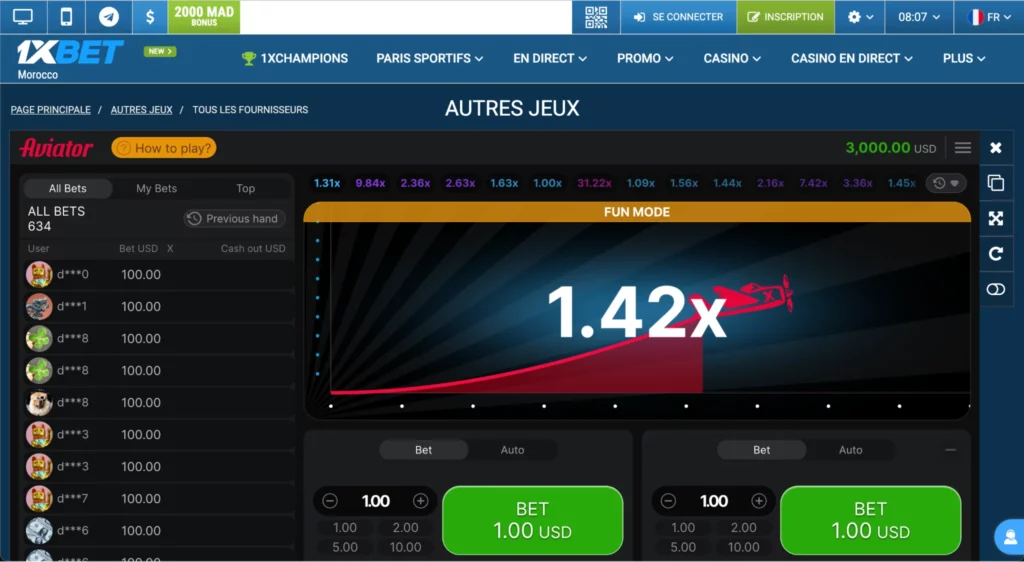Switch left panel to Auto mode
The image size is (1024, 562).
click(x=512, y=450)
